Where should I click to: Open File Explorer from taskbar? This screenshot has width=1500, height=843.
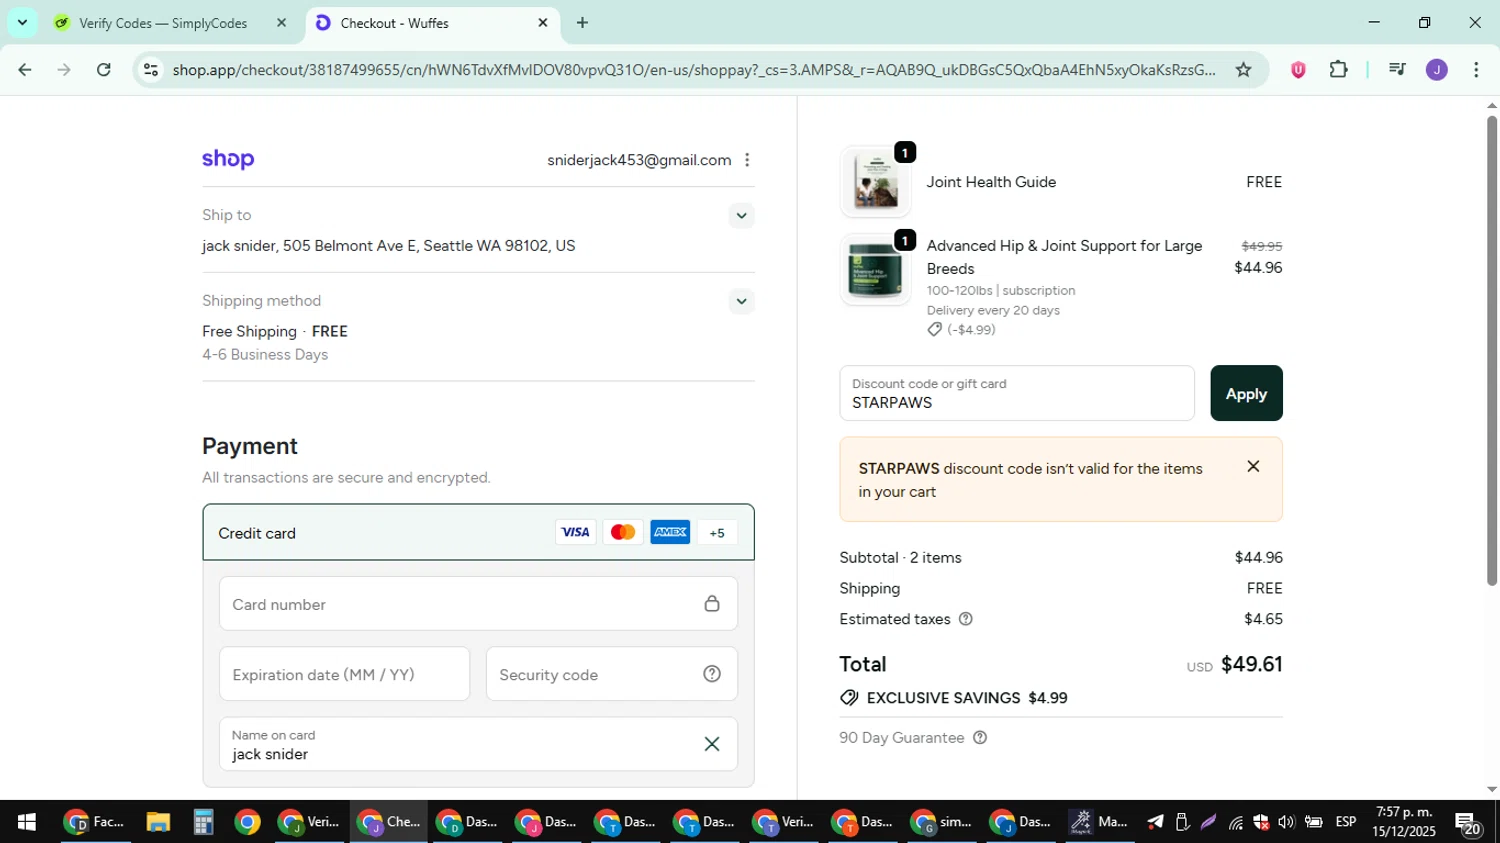tap(158, 822)
